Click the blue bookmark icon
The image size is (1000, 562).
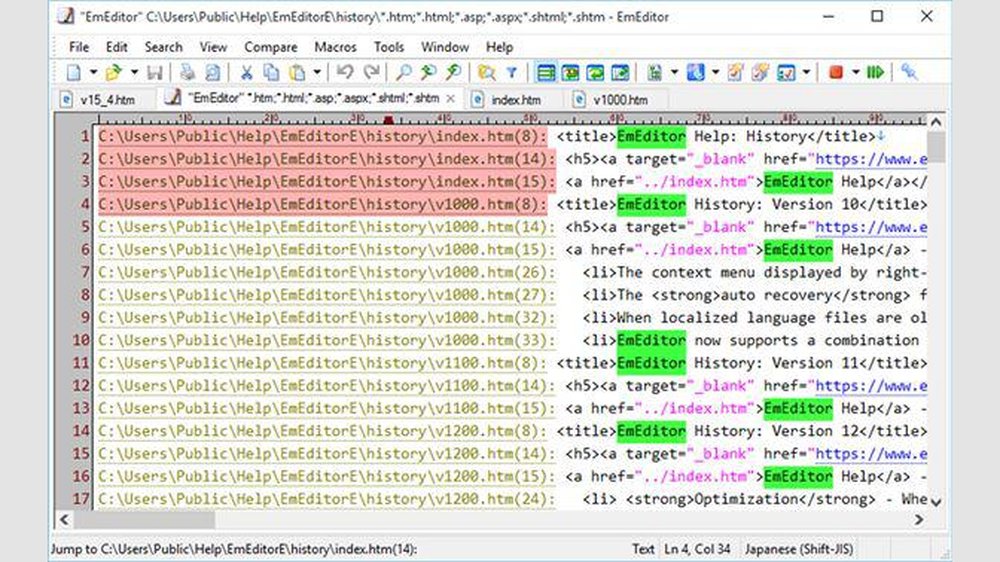point(695,73)
